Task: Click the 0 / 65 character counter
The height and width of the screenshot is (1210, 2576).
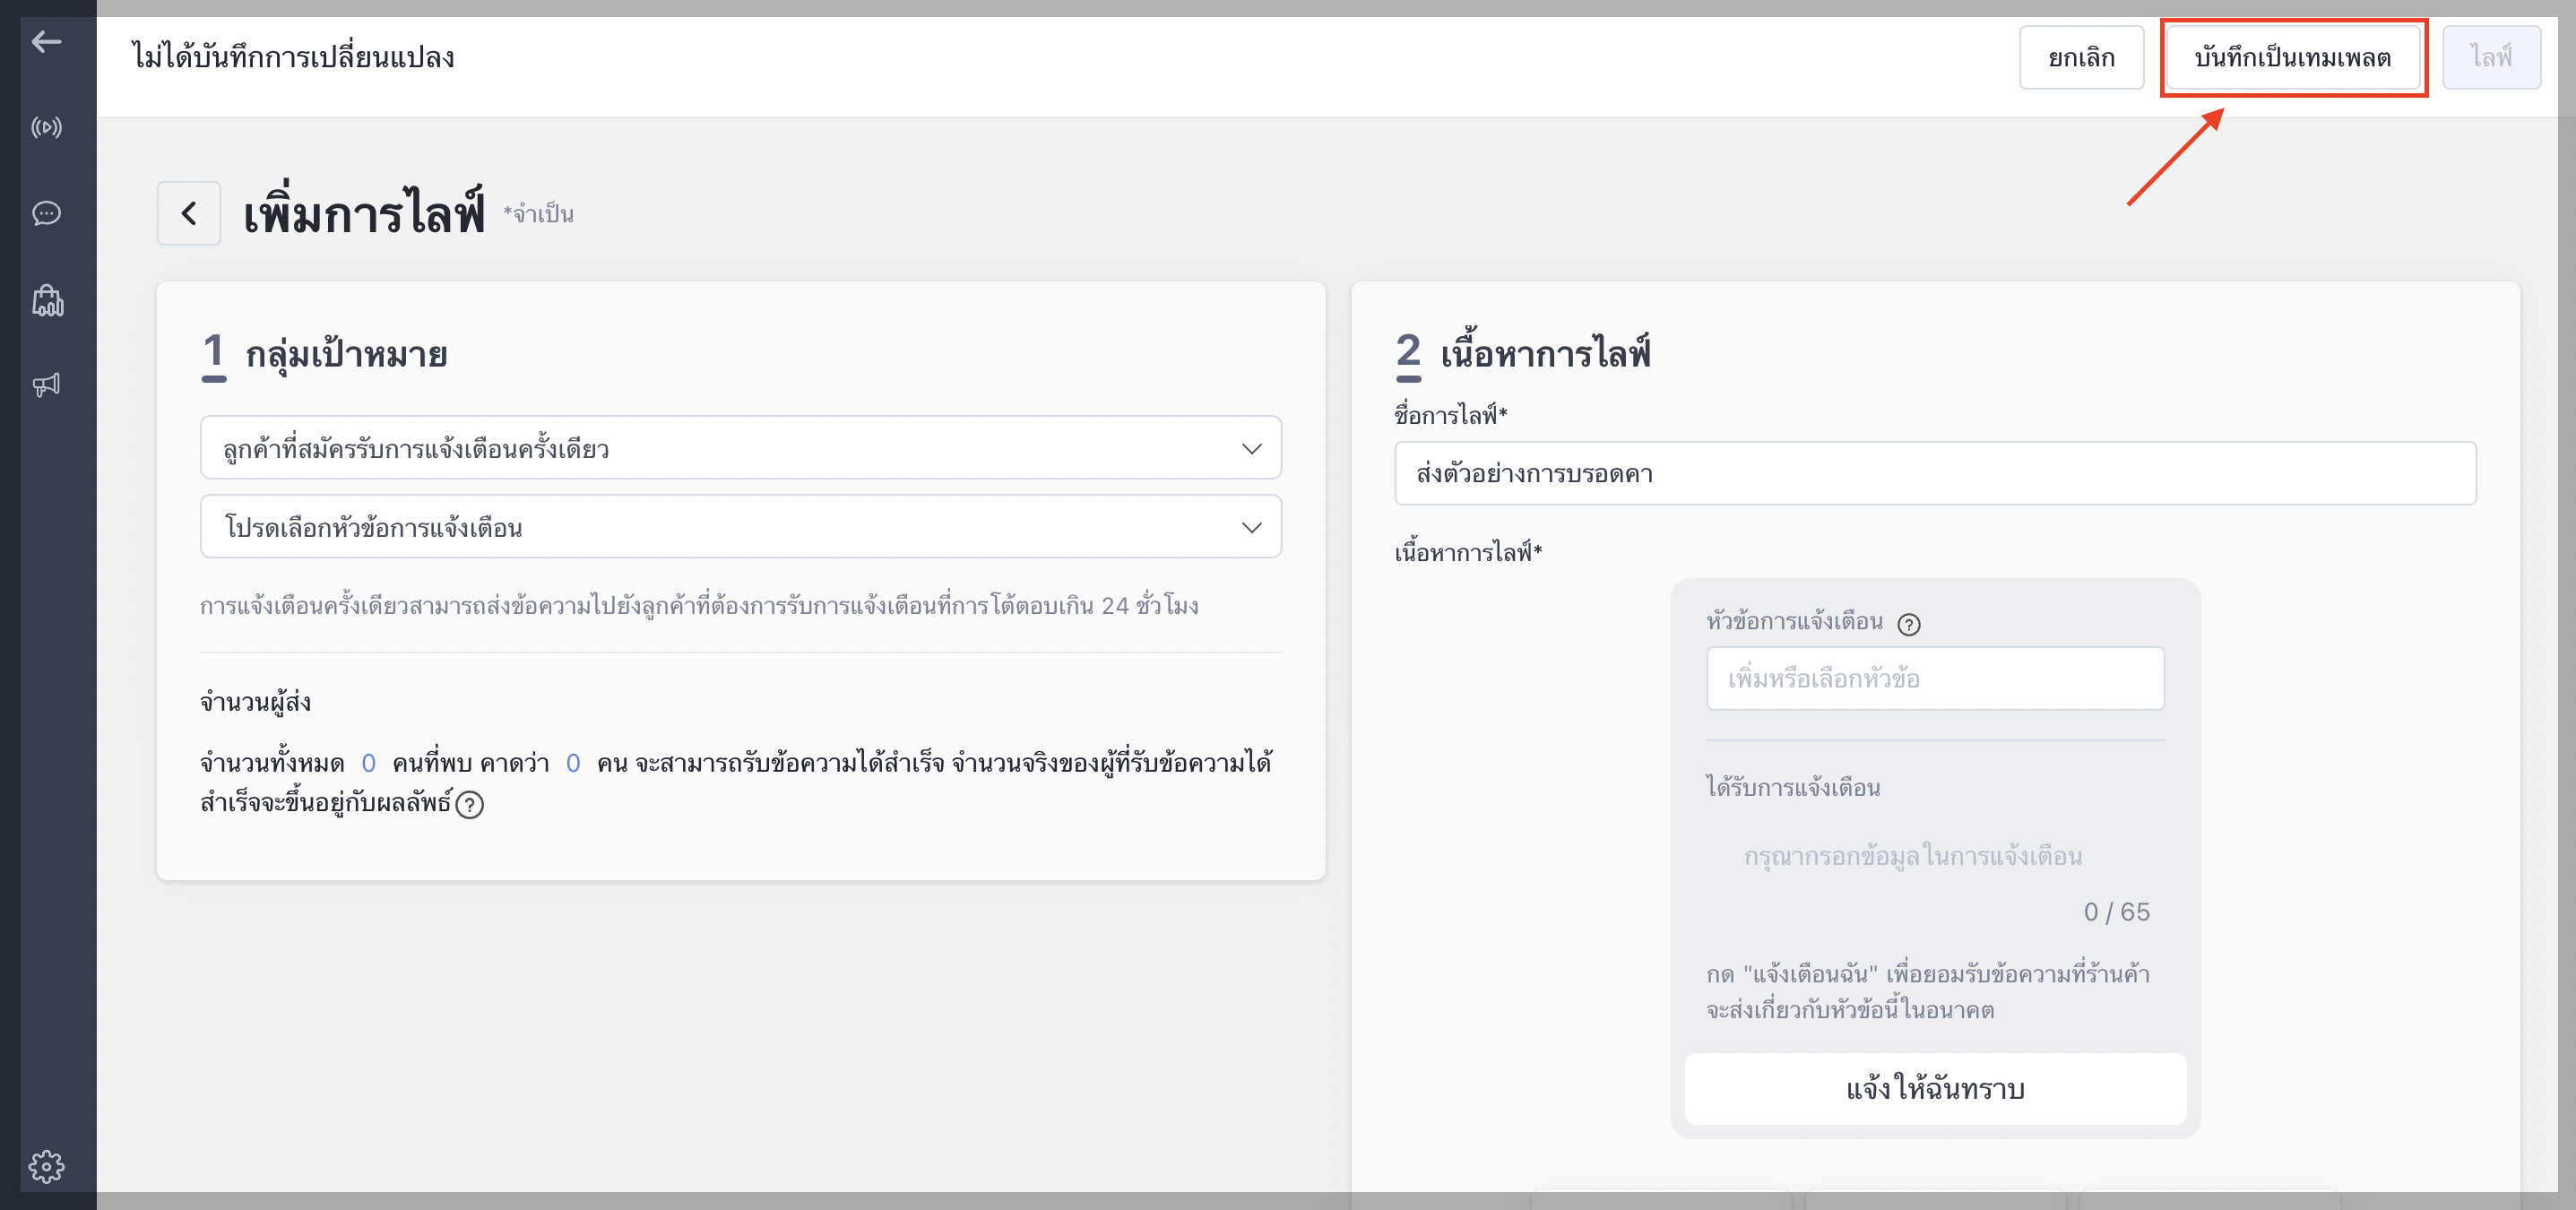Action: (2116, 912)
